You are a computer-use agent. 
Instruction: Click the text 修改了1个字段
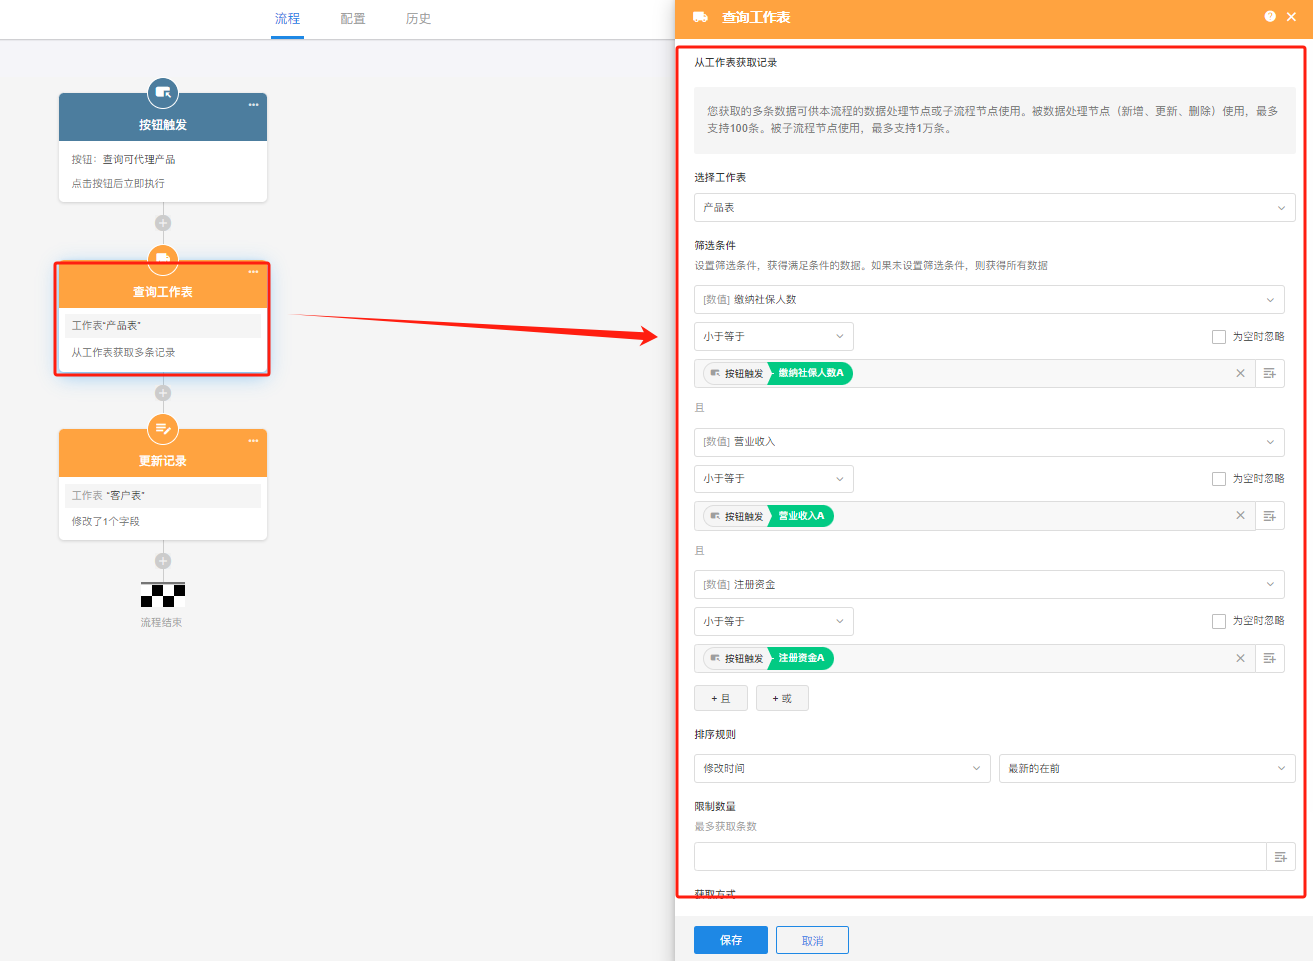(x=105, y=521)
